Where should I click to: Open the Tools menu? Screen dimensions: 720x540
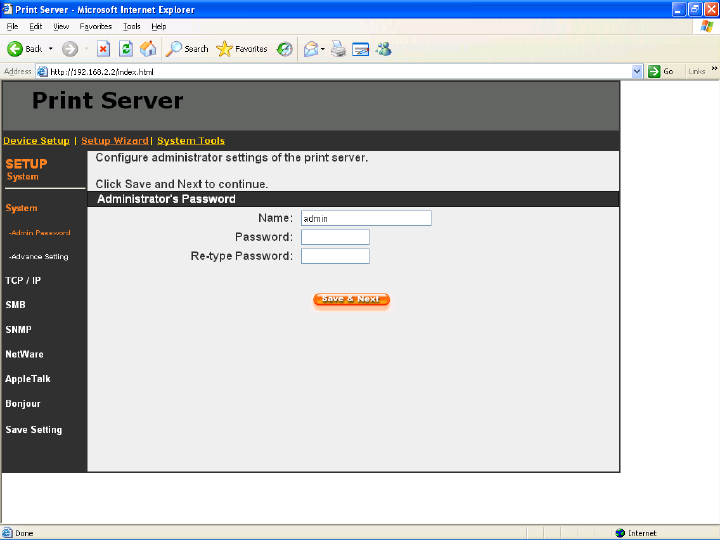(131, 27)
